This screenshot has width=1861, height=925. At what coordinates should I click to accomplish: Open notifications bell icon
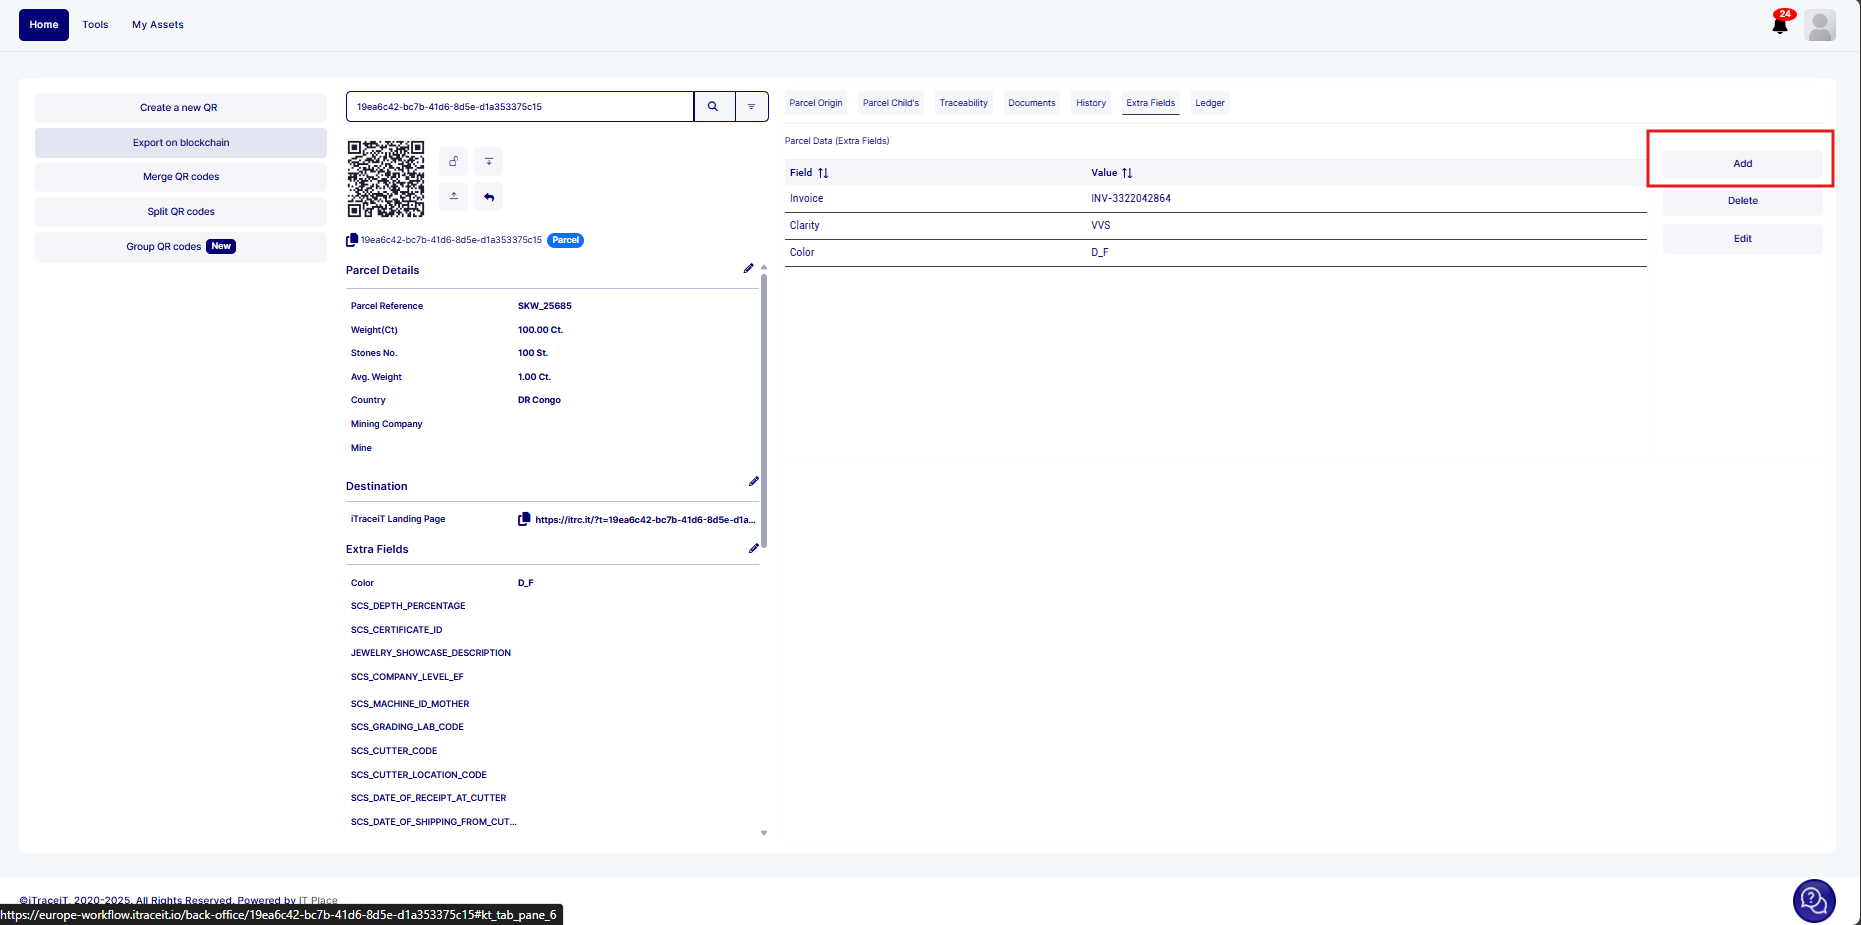point(1780,25)
